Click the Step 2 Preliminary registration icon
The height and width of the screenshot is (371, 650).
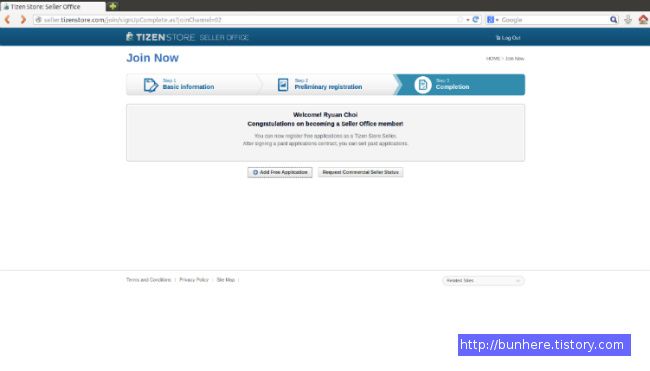pos(283,85)
